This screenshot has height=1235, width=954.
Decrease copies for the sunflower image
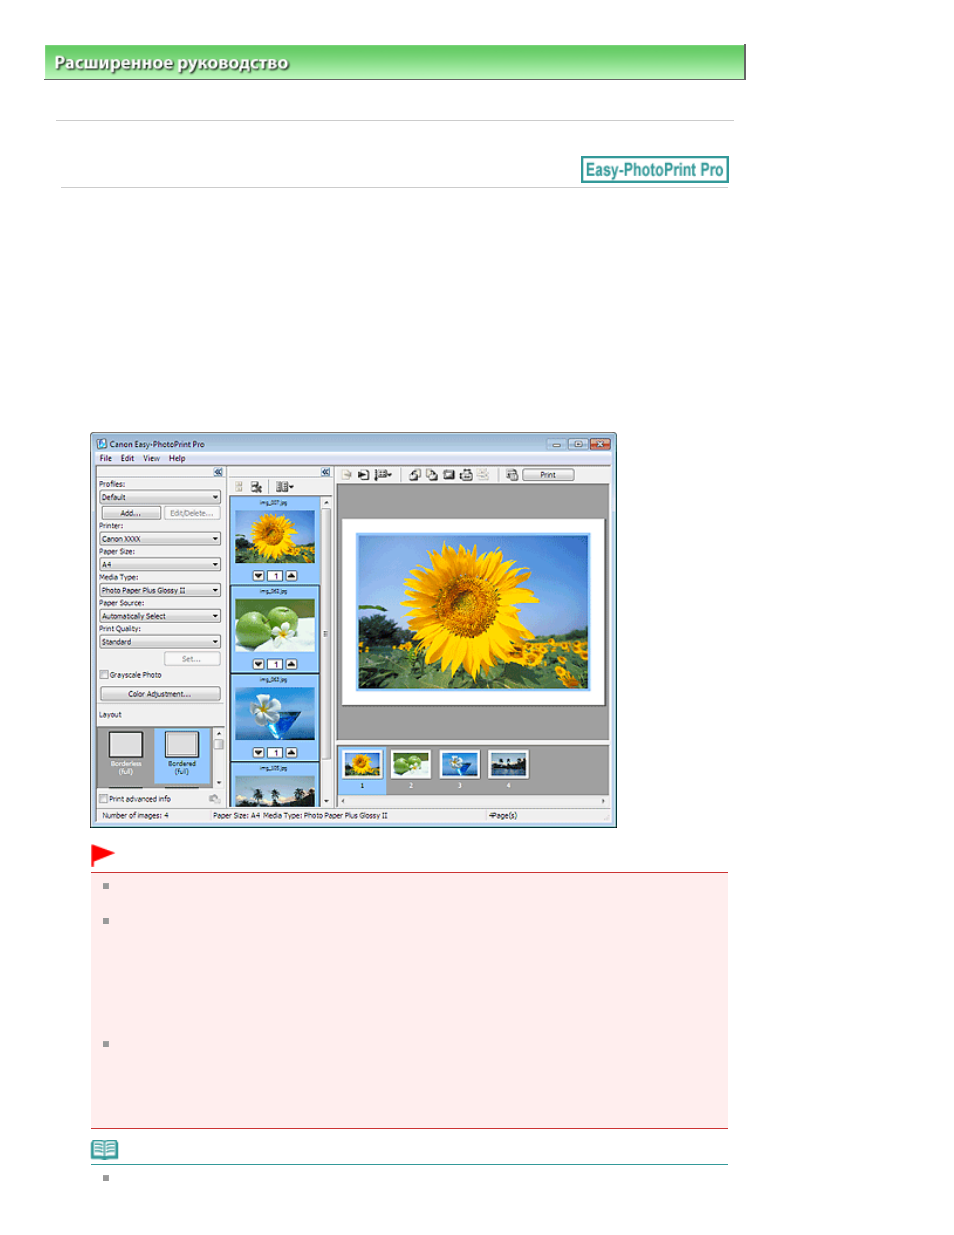[x=258, y=576]
